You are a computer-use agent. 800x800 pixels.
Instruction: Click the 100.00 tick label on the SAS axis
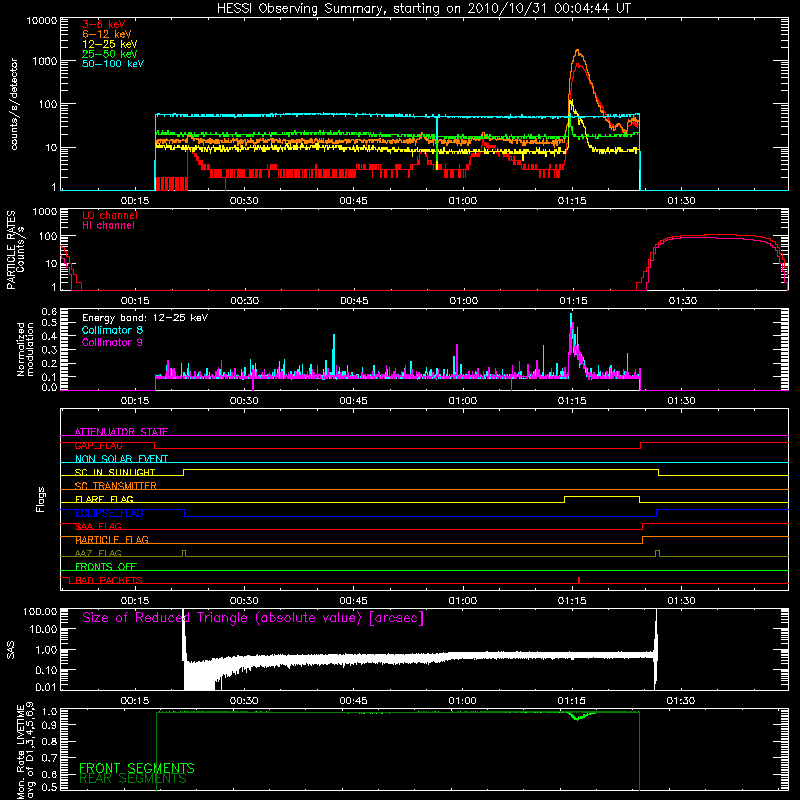(x=40, y=611)
